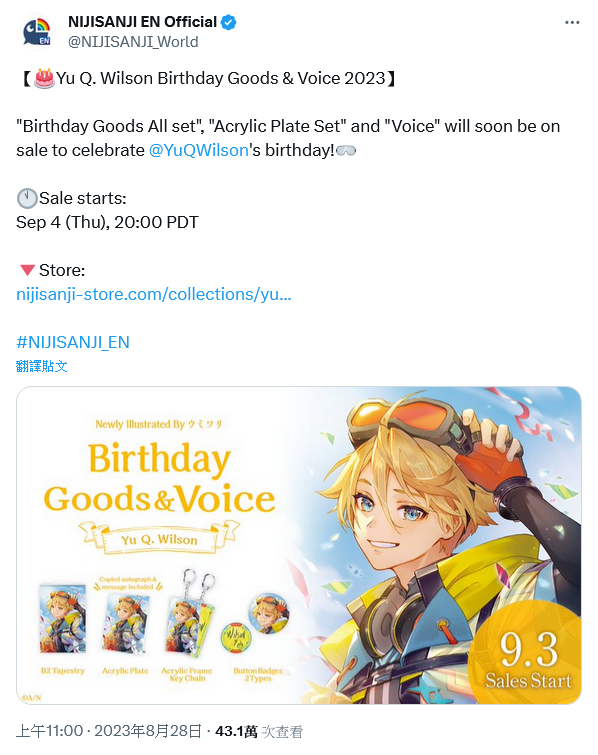This screenshot has width=598, height=755.
Task: Click the red down triangle beside Store
Action: tap(27, 270)
